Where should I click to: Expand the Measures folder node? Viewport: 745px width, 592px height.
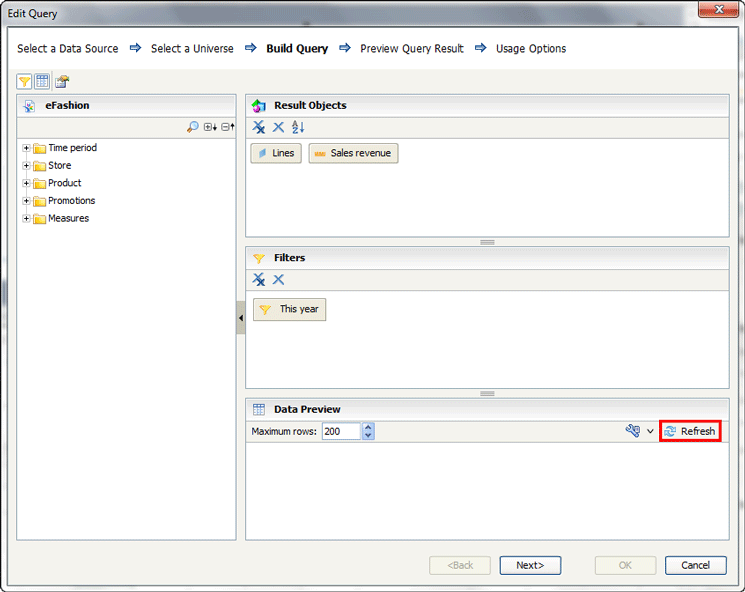(26, 219)
